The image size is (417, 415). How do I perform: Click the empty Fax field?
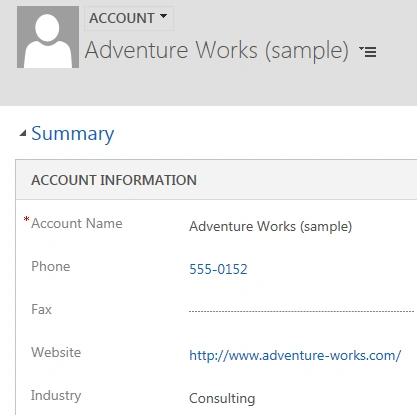click(301, 311)
